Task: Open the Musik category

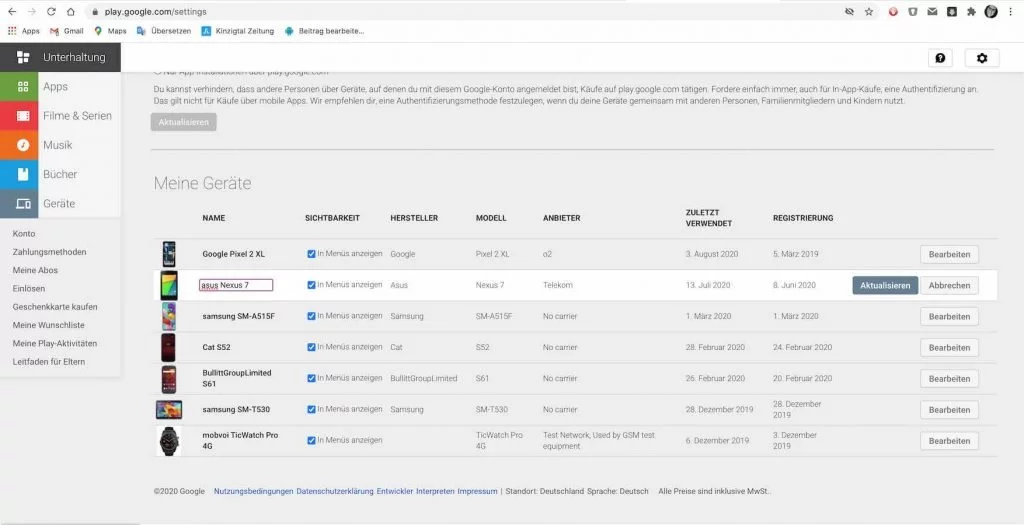Action: 60,145
